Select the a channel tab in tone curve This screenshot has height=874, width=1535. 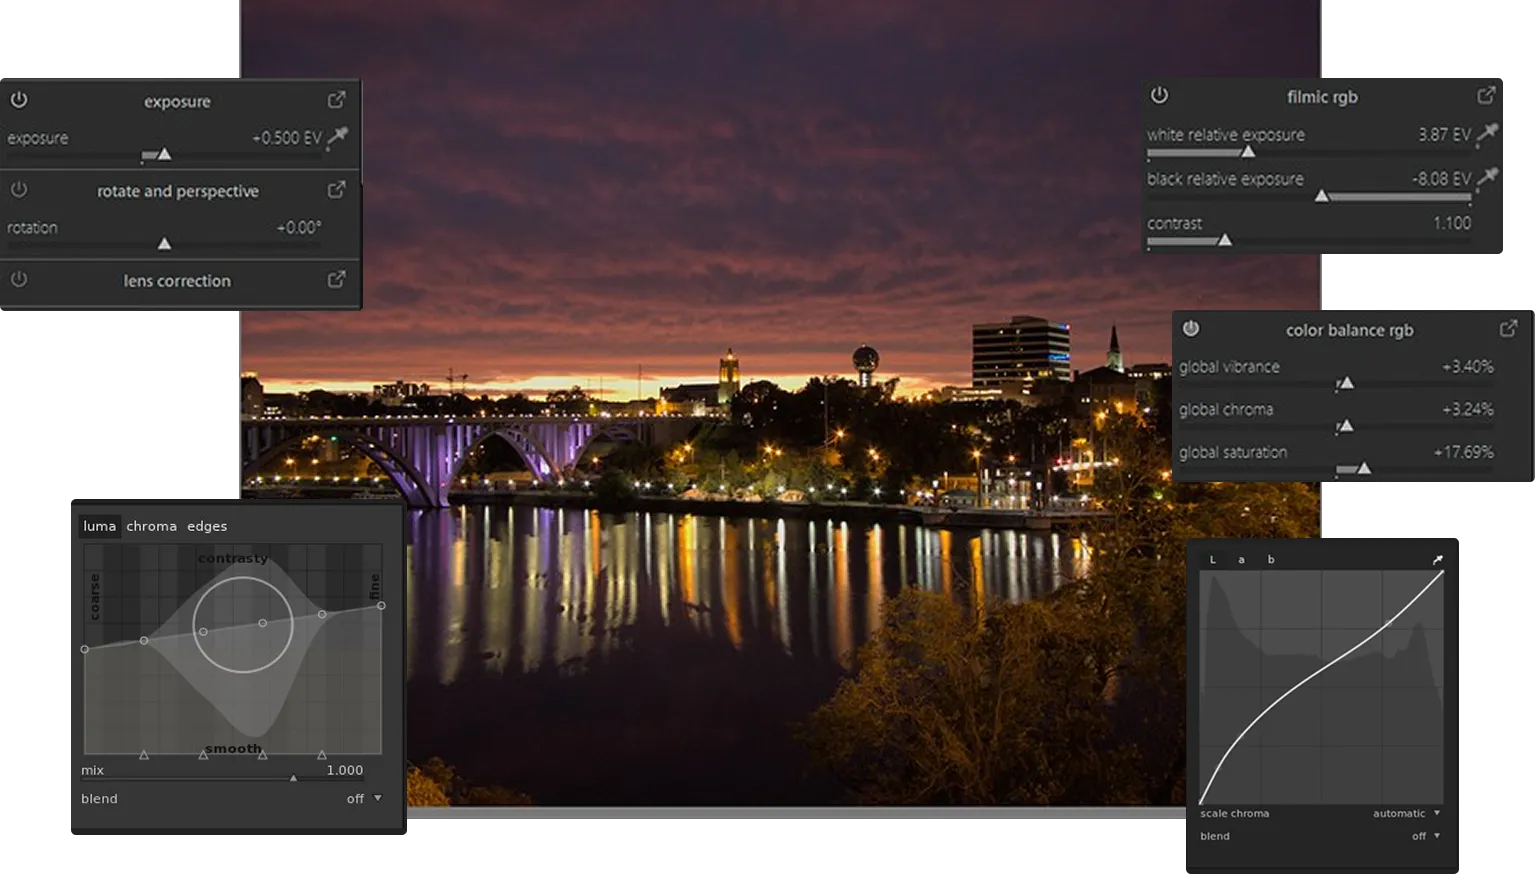tap(1241, 559)
